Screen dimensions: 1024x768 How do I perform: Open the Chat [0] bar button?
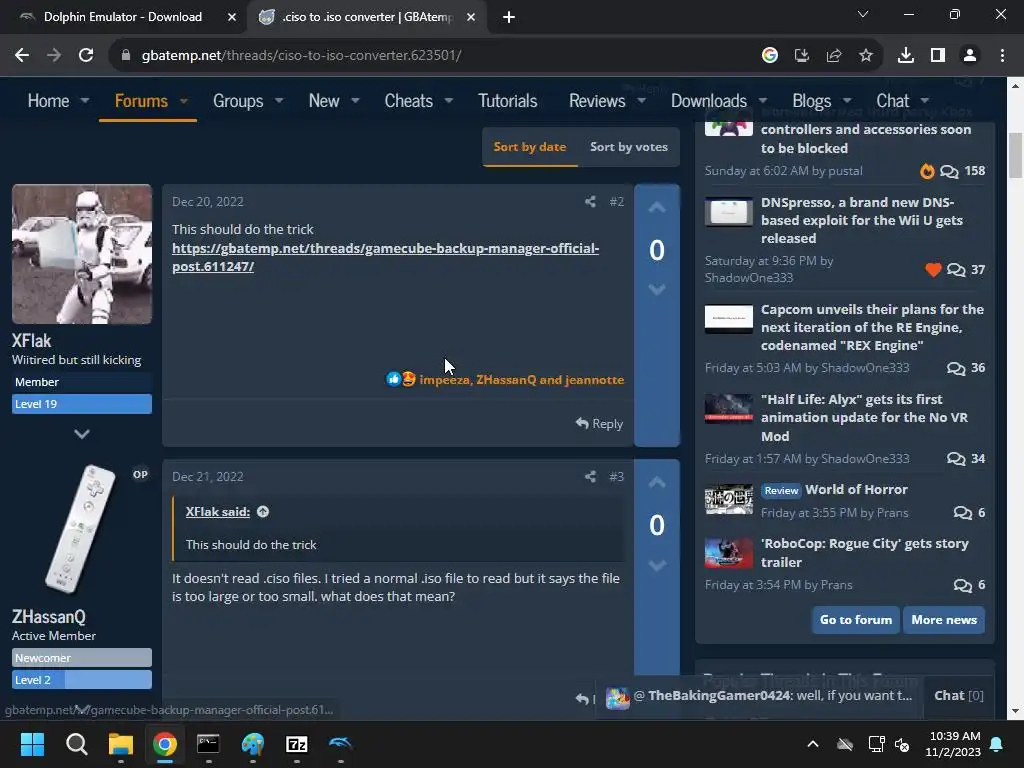tap(959, 696)
